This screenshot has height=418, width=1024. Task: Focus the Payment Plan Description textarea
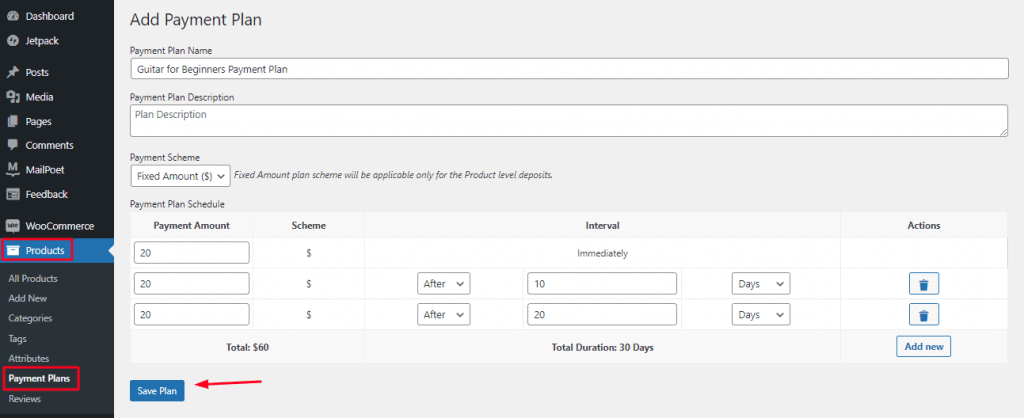point(568,121)
